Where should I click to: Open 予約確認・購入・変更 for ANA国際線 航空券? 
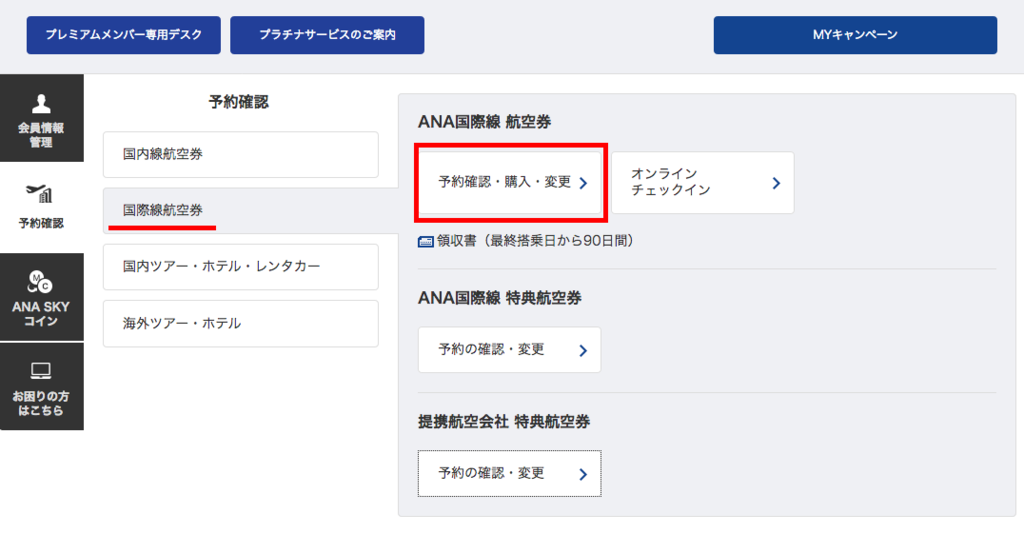click(509, 183)
